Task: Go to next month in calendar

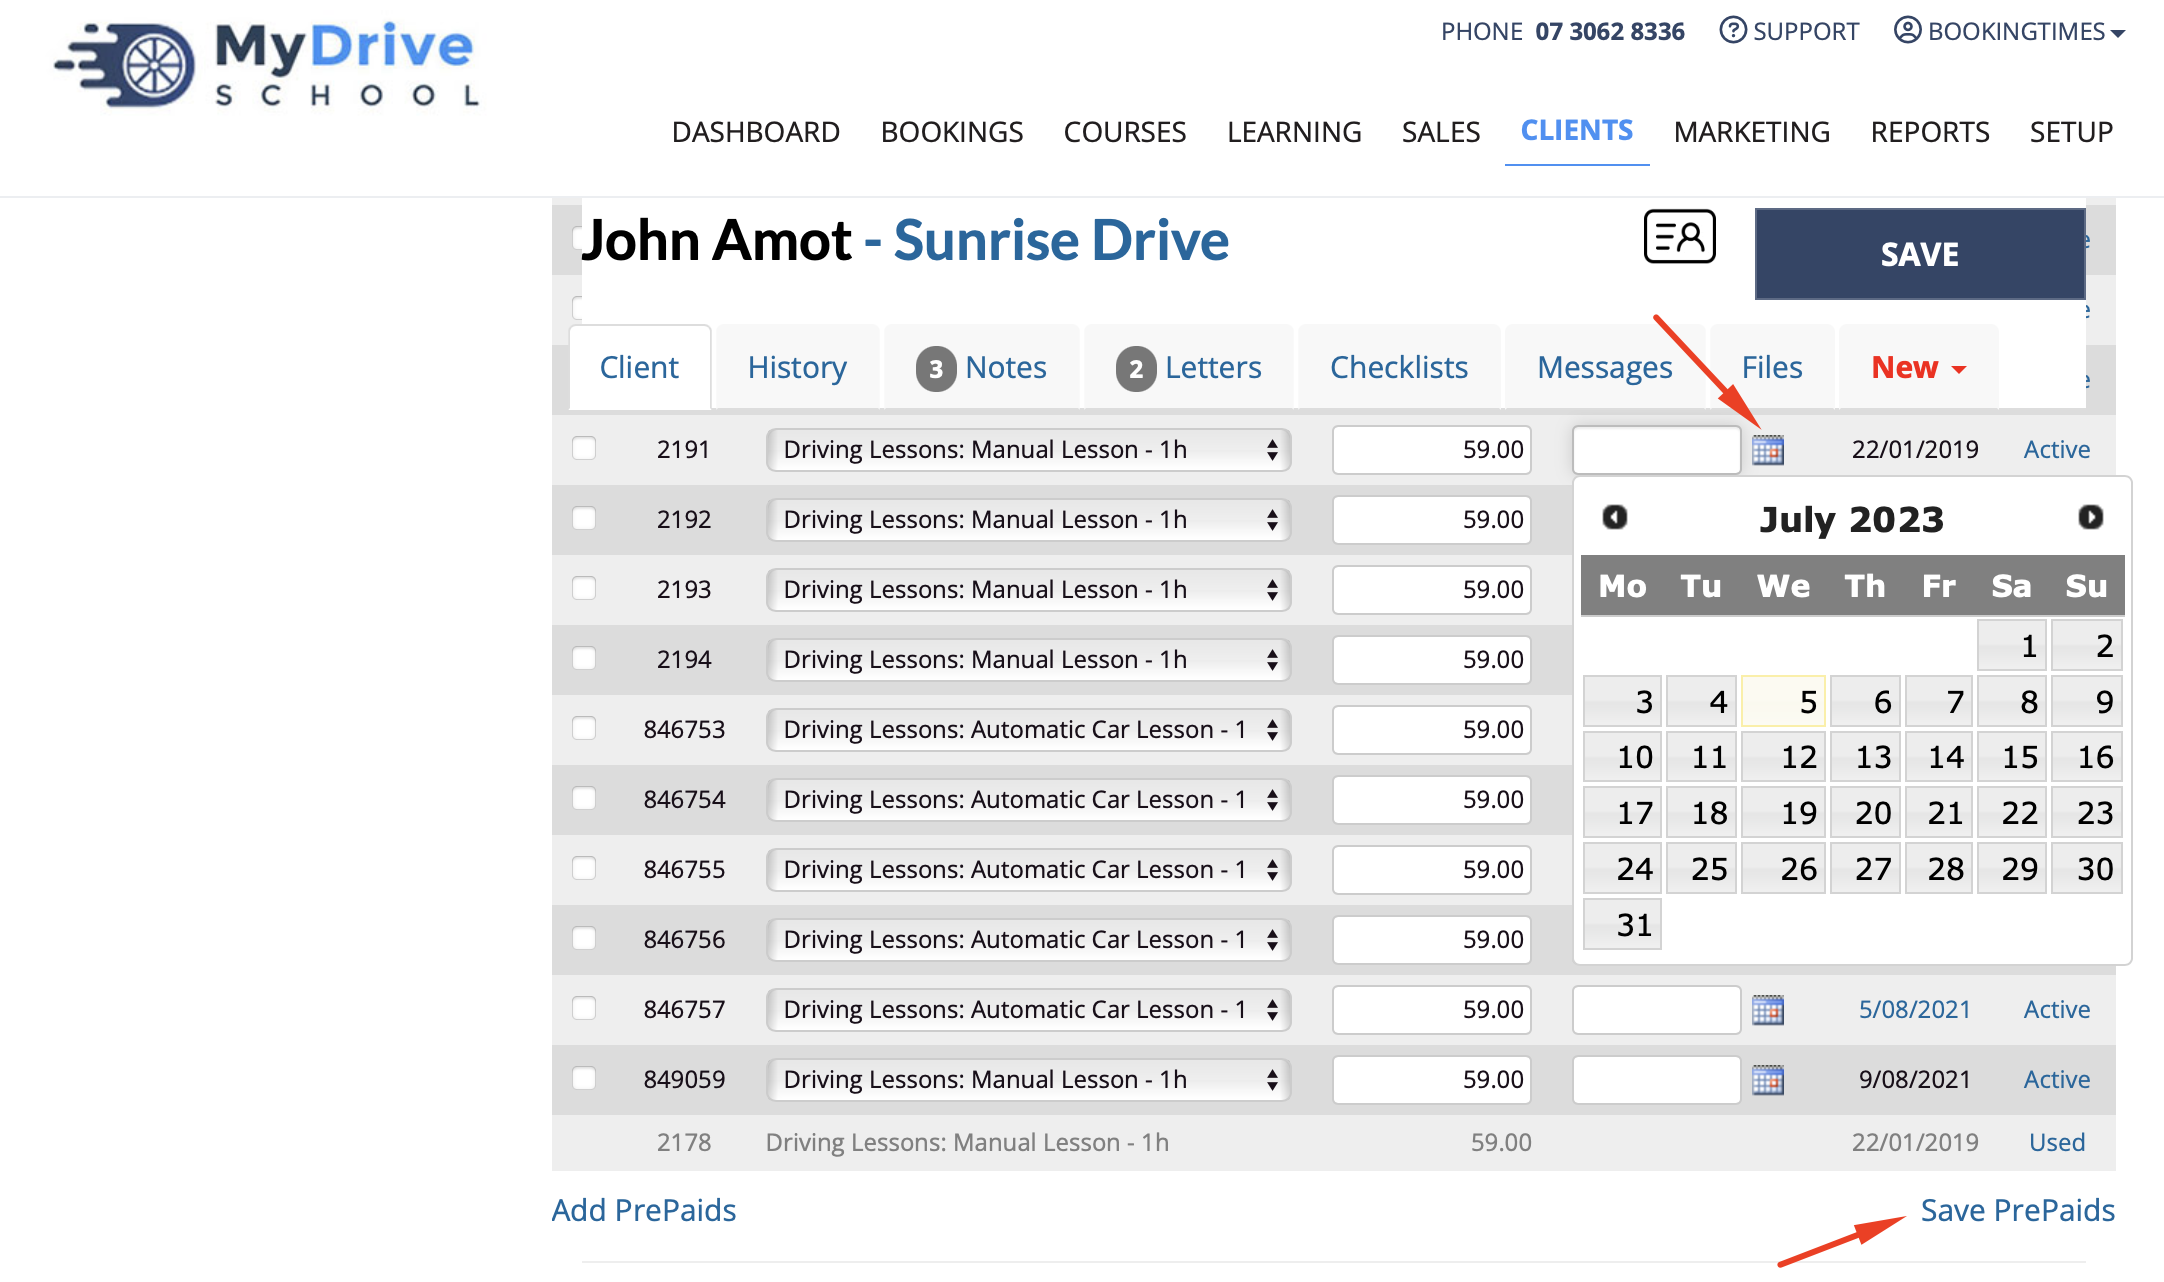Action: tap(2091, 517)
